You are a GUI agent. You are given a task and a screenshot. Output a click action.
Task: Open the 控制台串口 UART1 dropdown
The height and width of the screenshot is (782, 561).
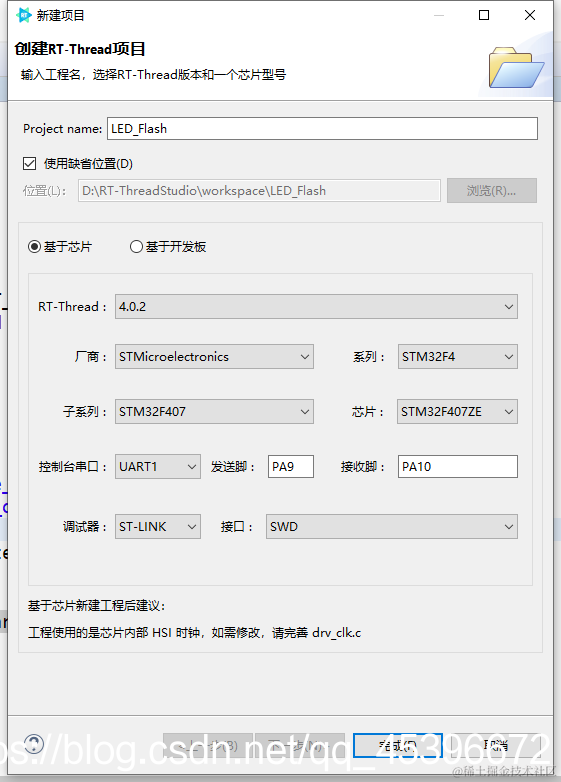pyautogui.click(x=158, y=466)
